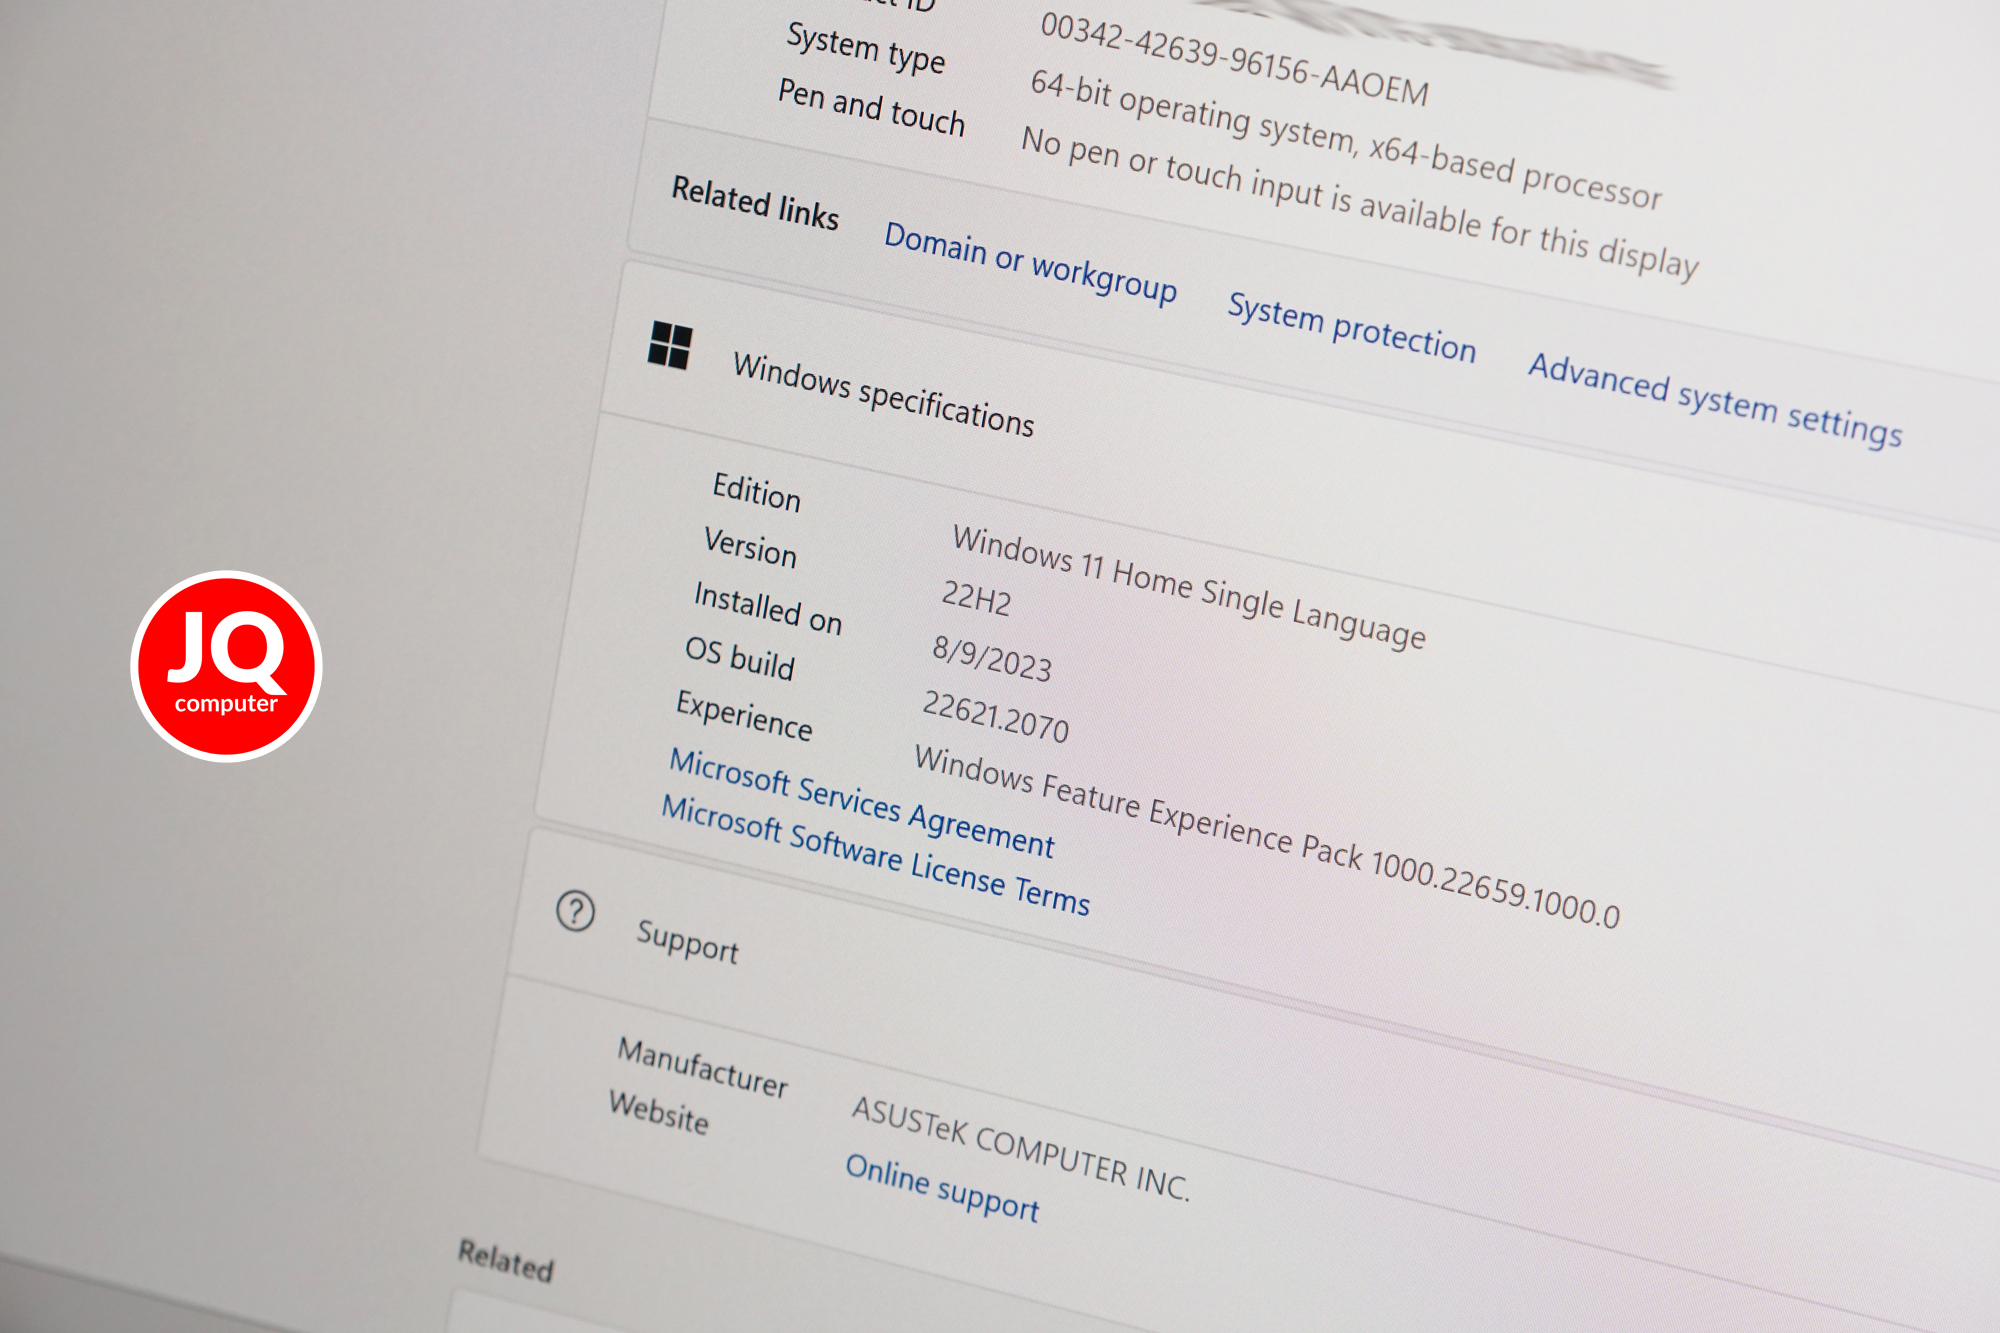Click the 'Version' label

tap(750, 548)
